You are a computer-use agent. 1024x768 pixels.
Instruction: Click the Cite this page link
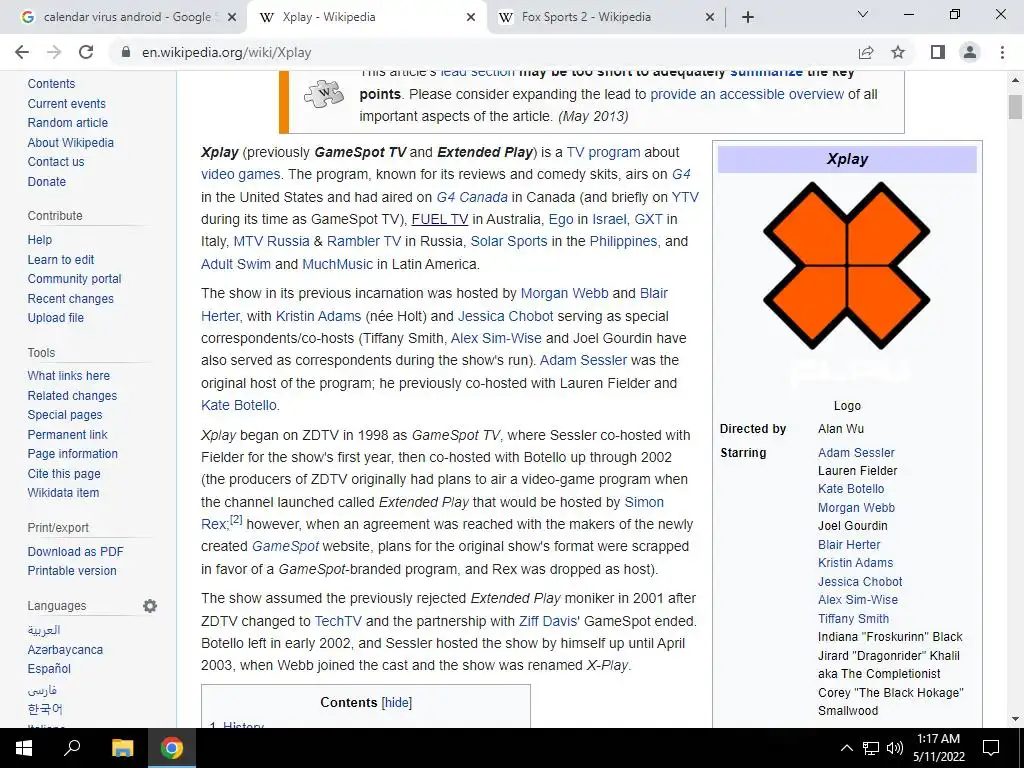click(64, 473)
